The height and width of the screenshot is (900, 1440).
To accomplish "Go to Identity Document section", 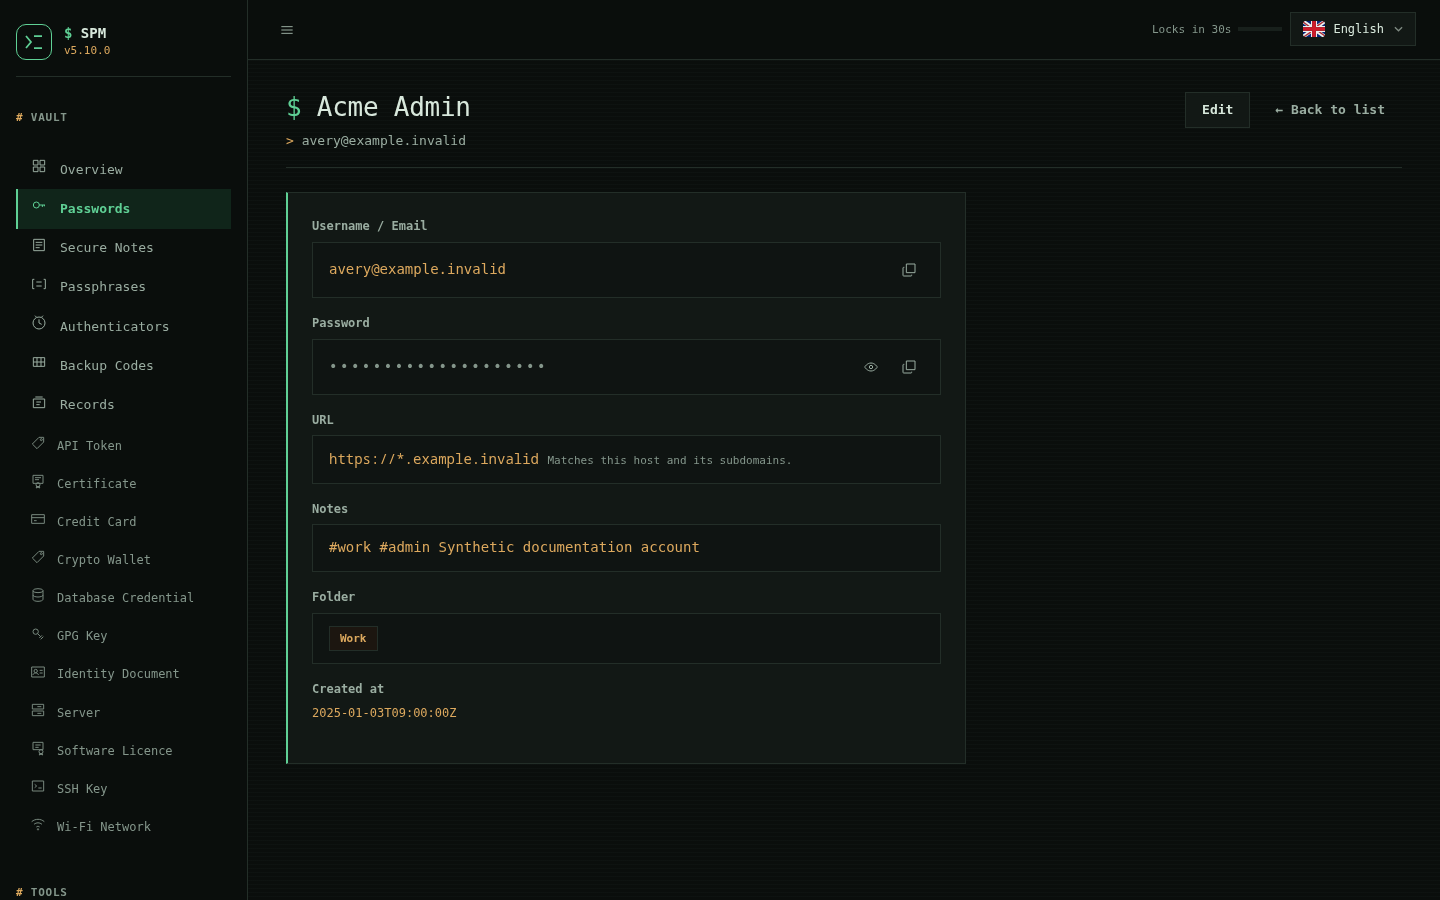I will pyautogui.click(x=124, y=673).
